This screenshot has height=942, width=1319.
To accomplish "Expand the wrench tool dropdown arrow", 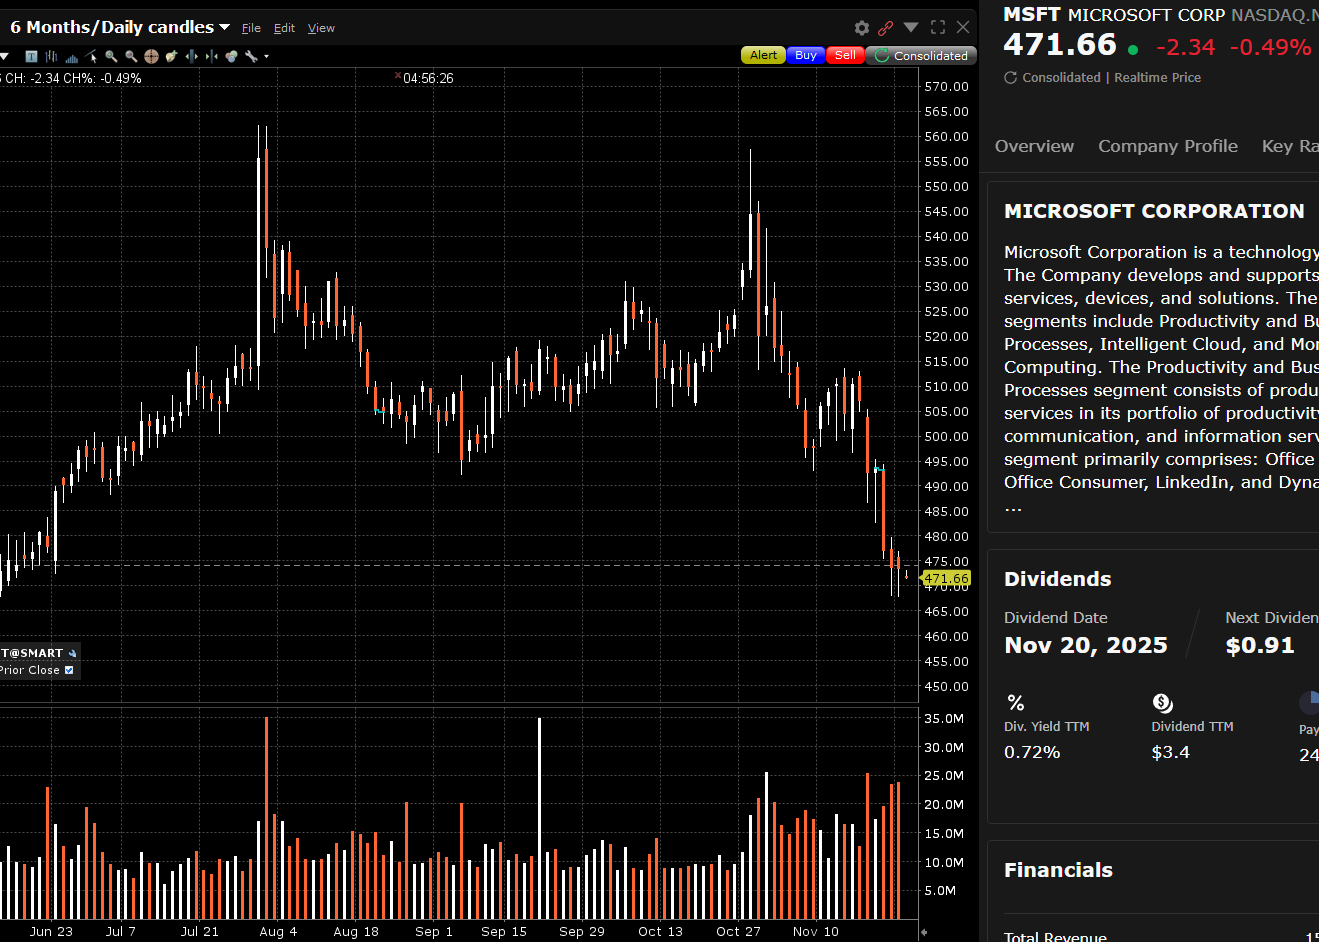I will (x=266, y=57).
